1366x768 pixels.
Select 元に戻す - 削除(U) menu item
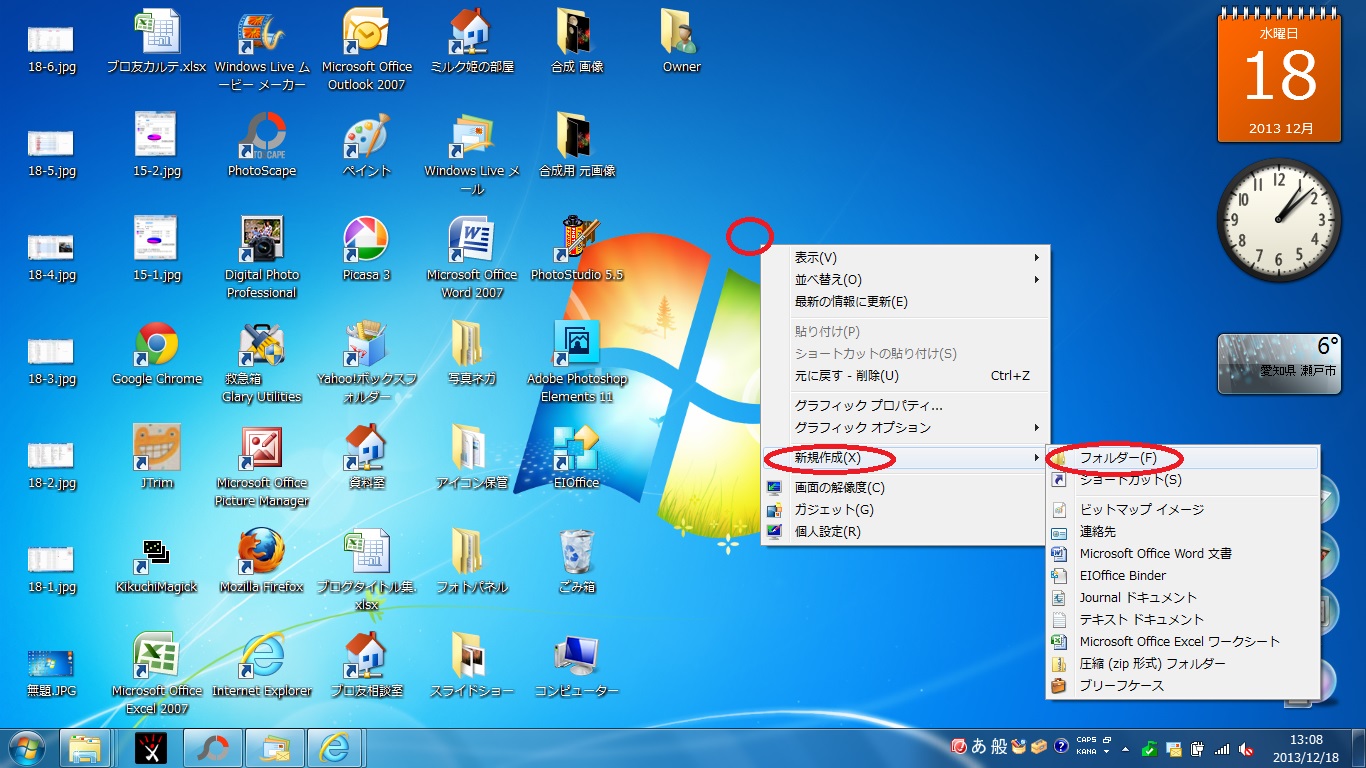pos(905,376)
